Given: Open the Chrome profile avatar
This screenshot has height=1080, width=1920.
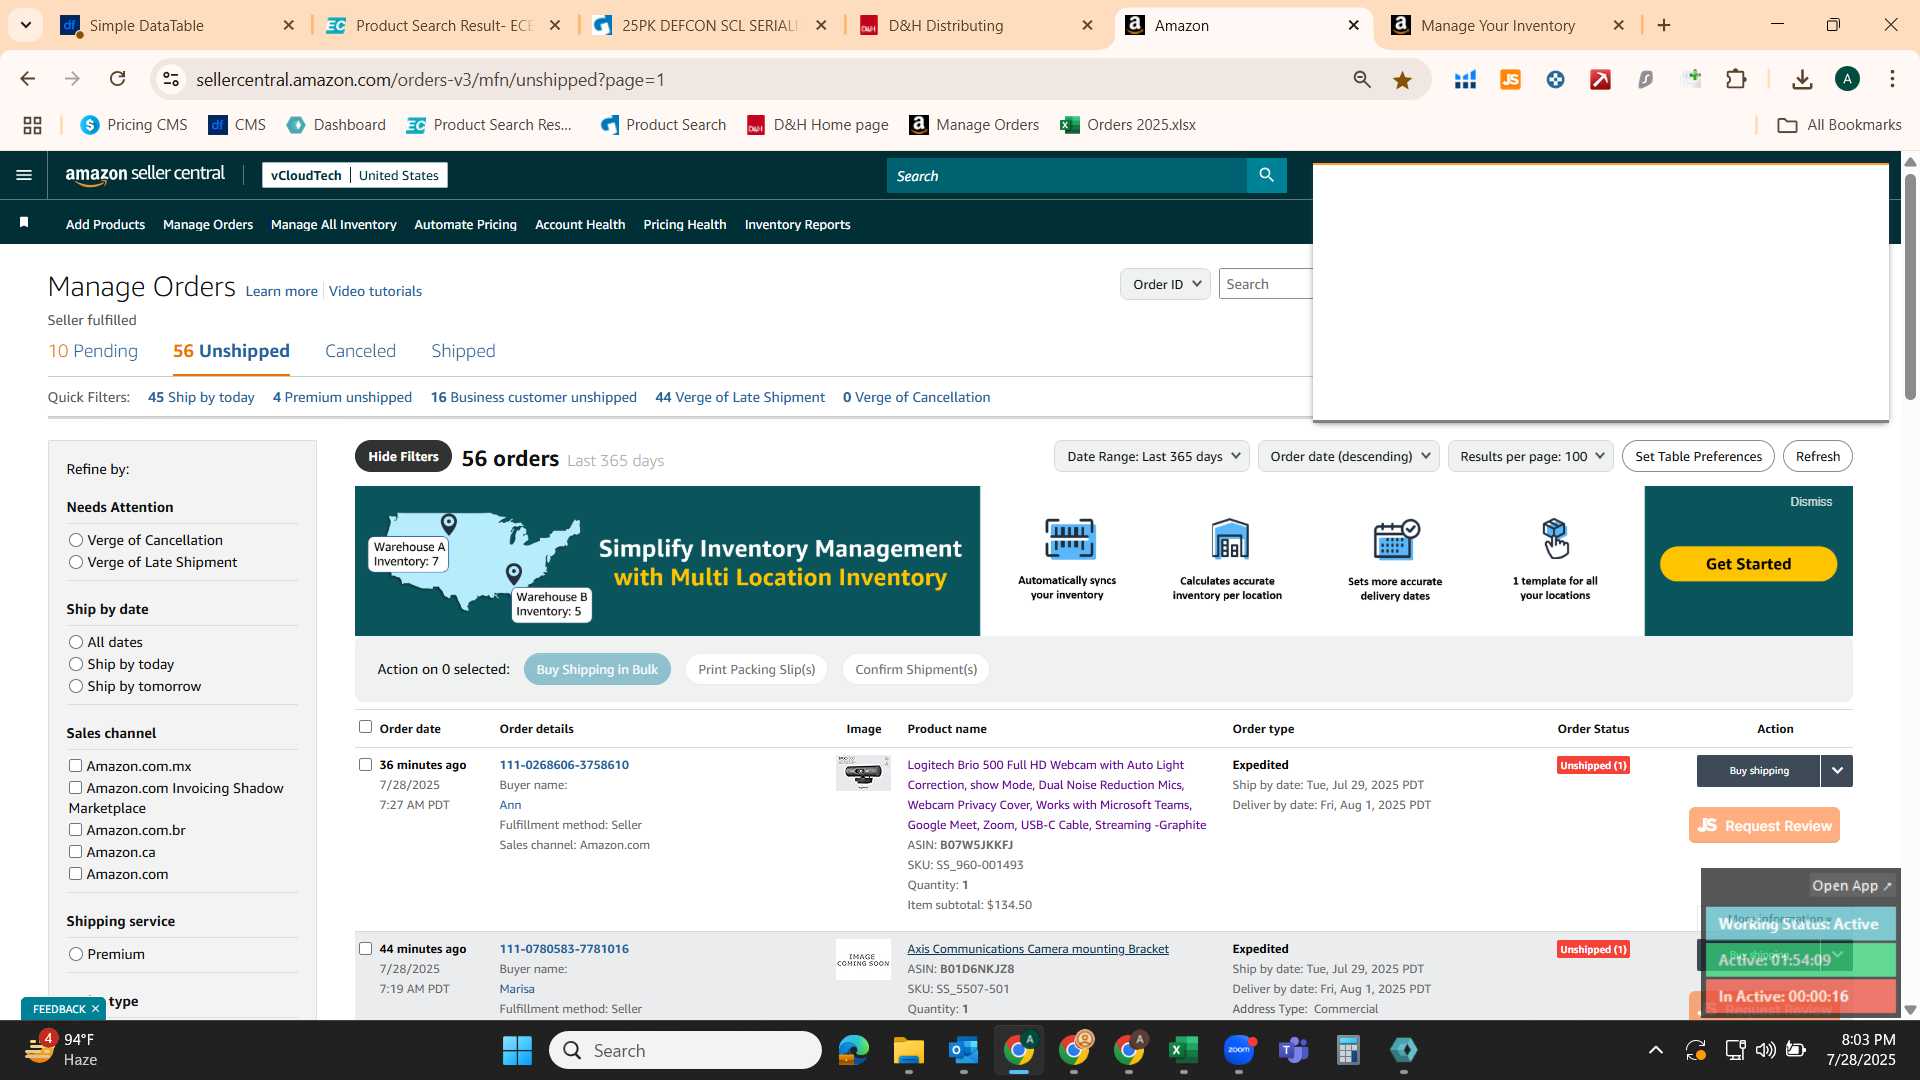Looking at the screenshot, I should pyautogui.click(x=1847, y=79).
